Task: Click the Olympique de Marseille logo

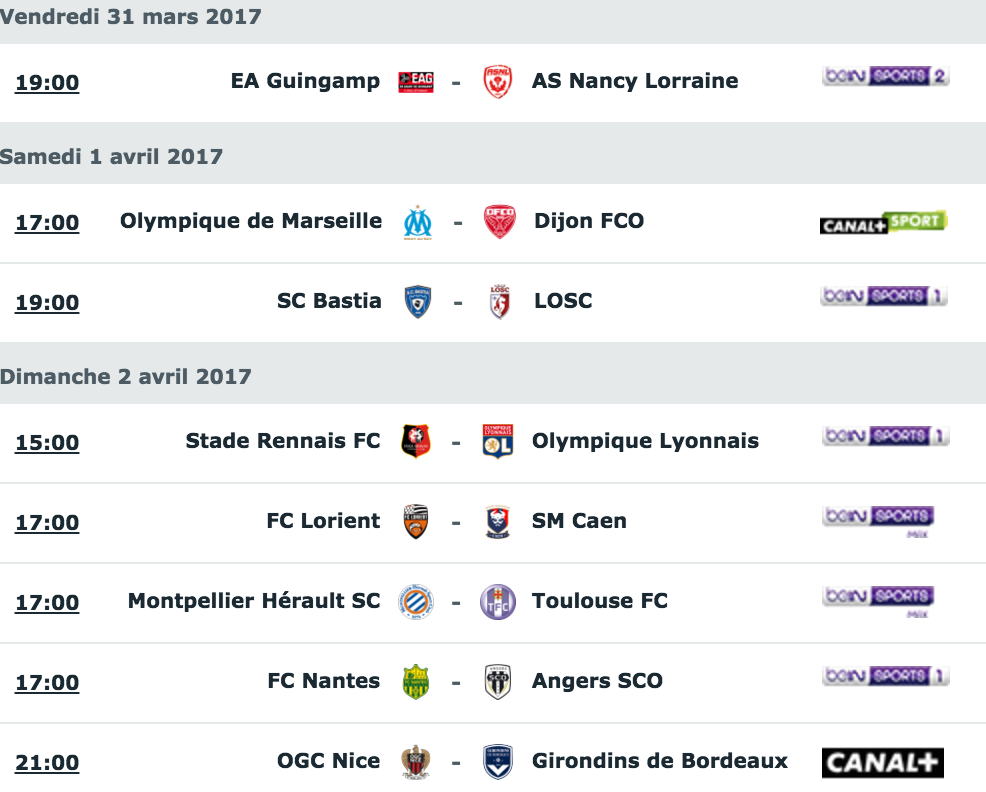Action: coord(418,223)
